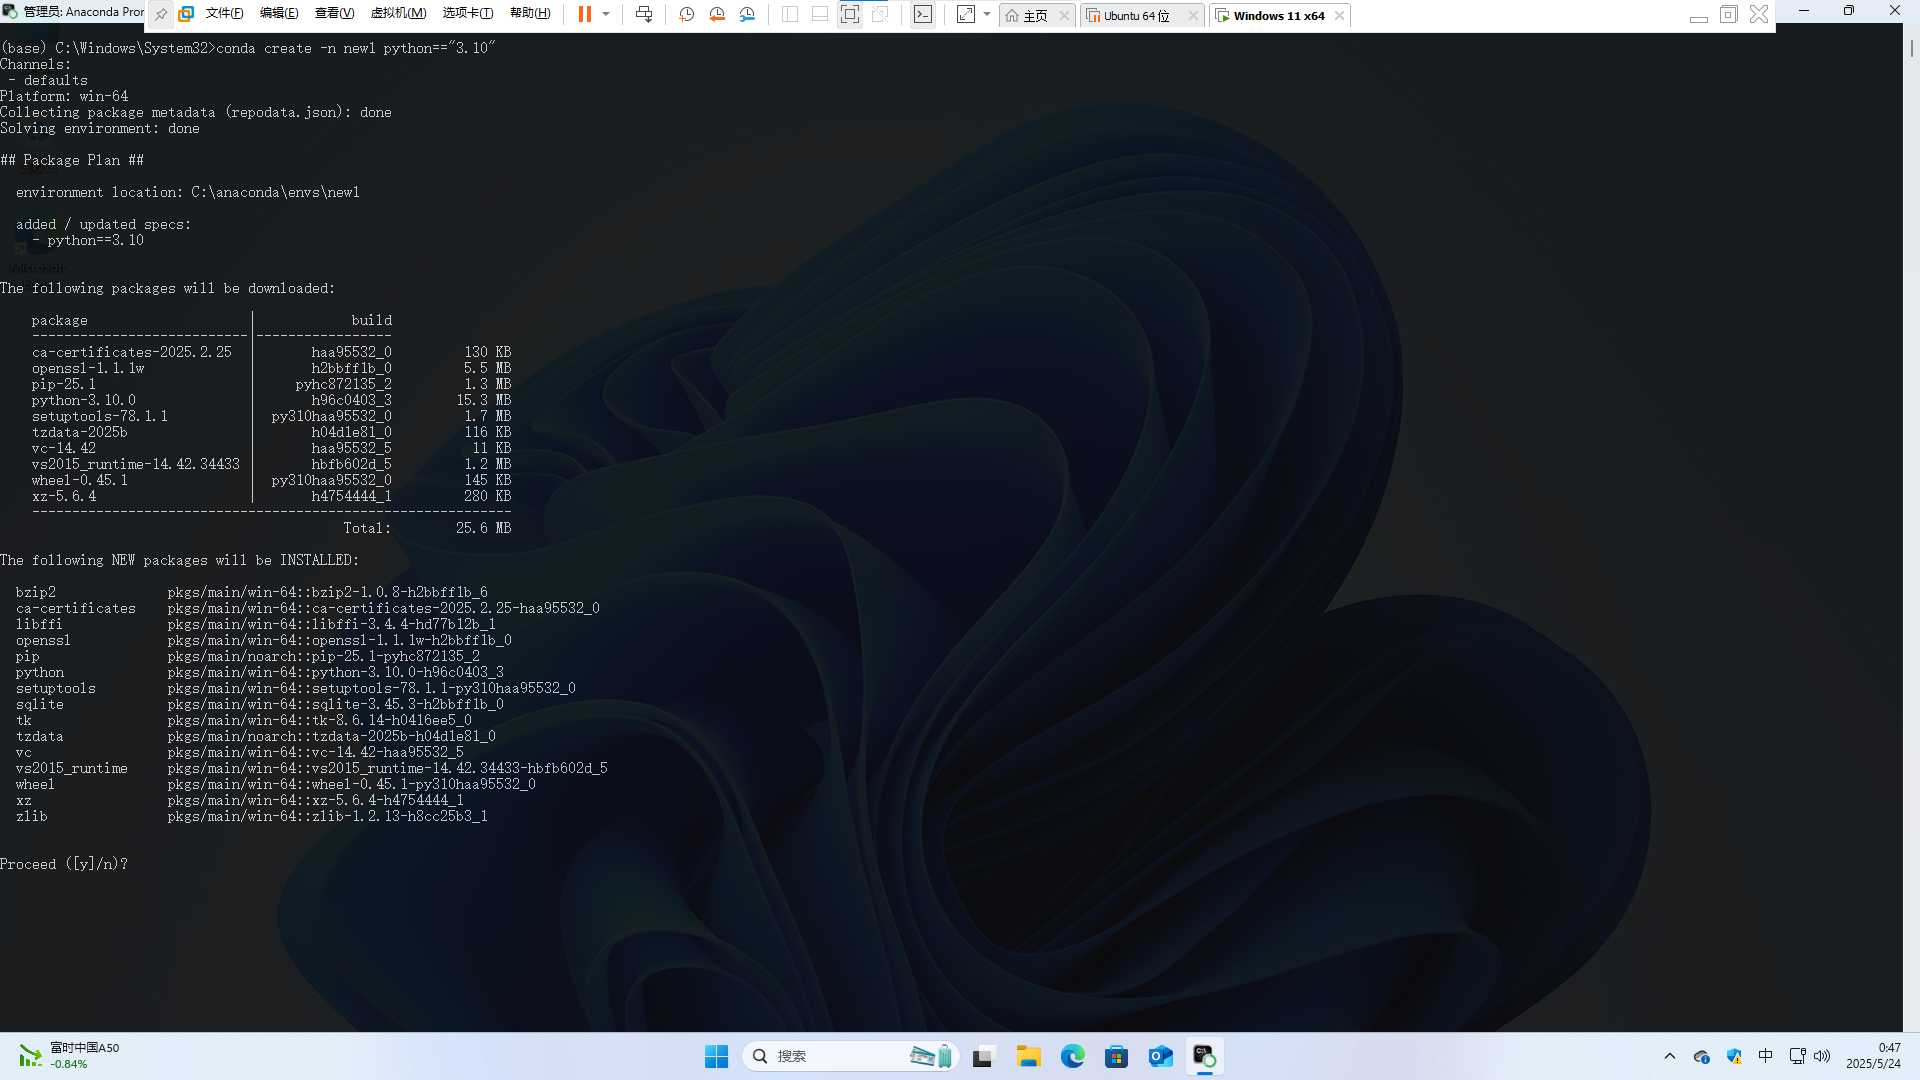Click the Proceed ([y]/n)? prompt line

pyautogui.click(x=64, y=864)
